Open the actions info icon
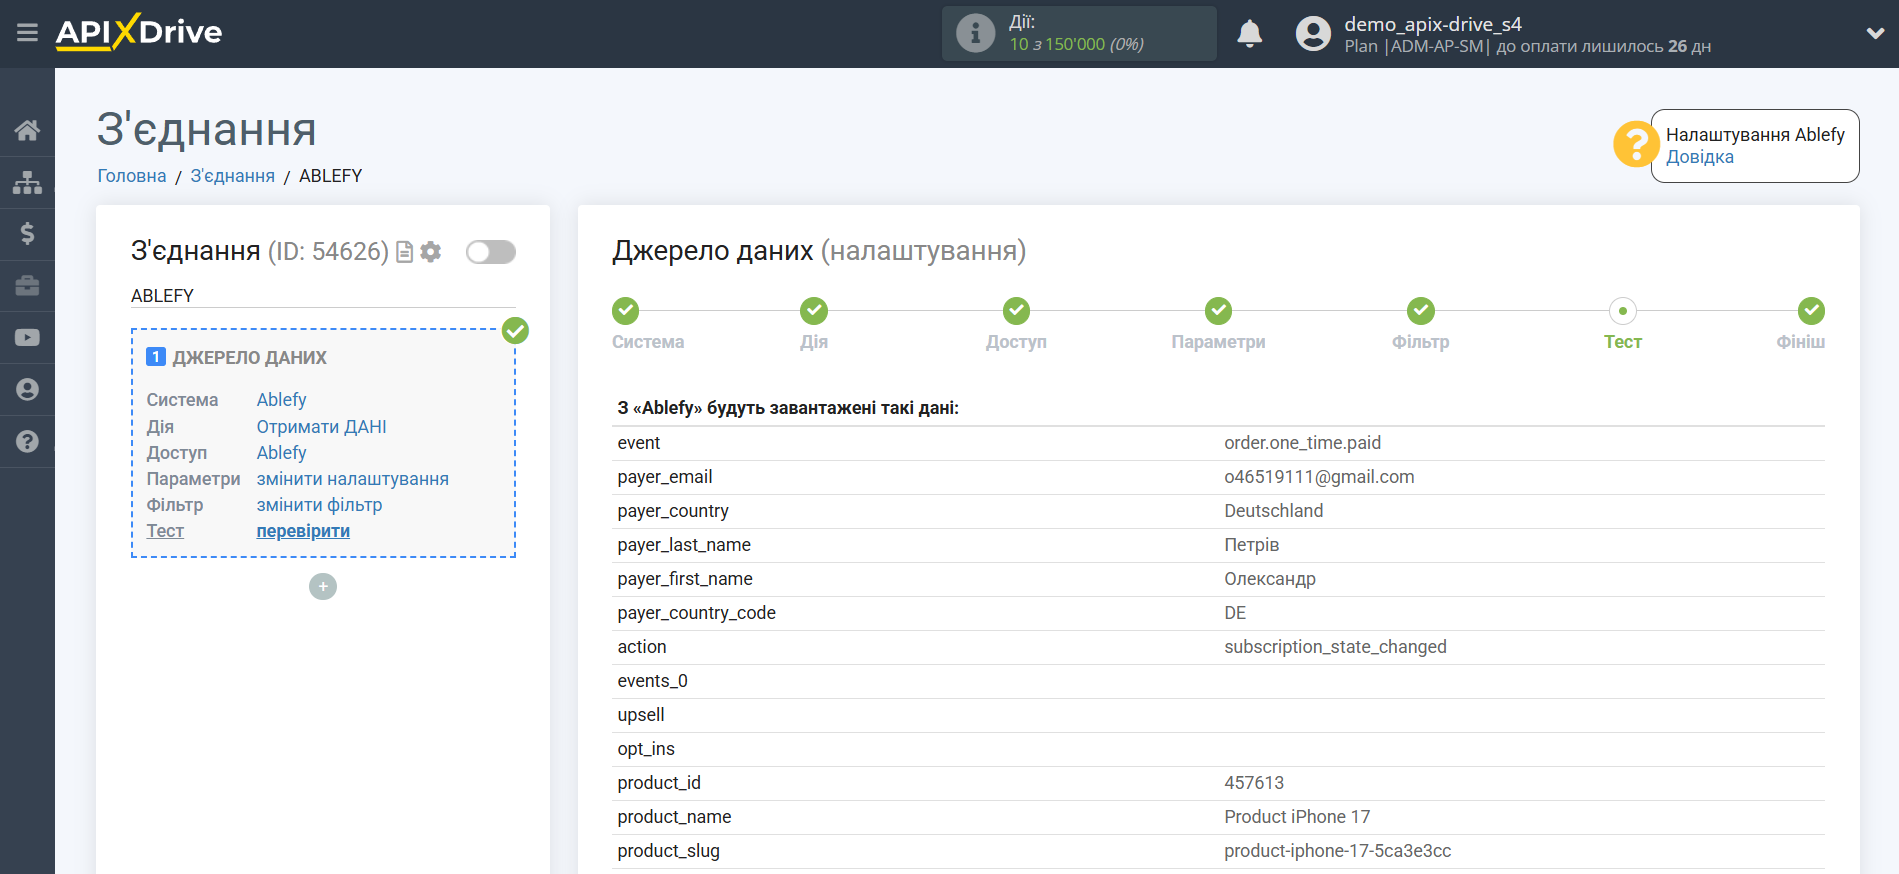Image resolution: width=1899 pixels, height=874 pixels. tap(975, 33)
